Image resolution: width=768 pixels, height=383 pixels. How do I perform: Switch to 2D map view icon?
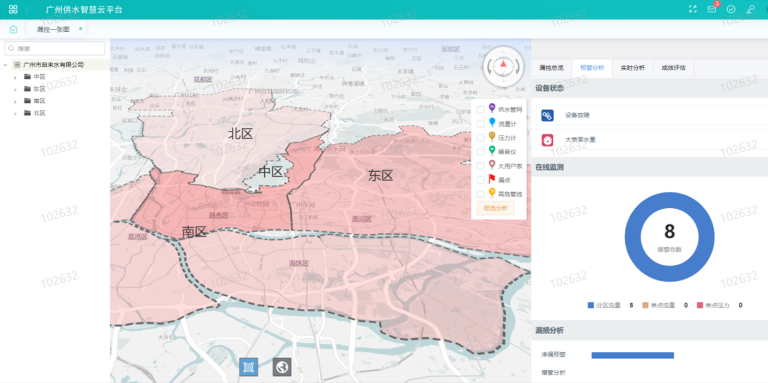tap(248, 367)
